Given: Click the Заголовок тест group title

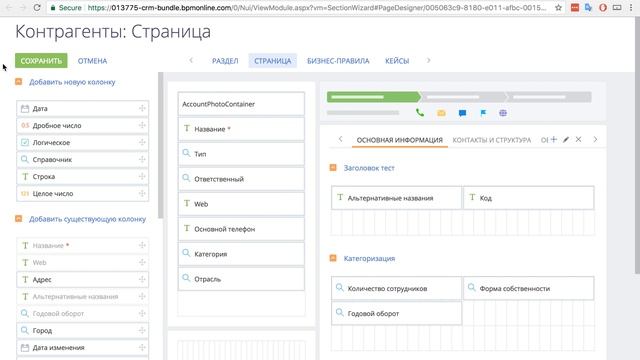Looking at the screenshot, I should click(369, 168).
